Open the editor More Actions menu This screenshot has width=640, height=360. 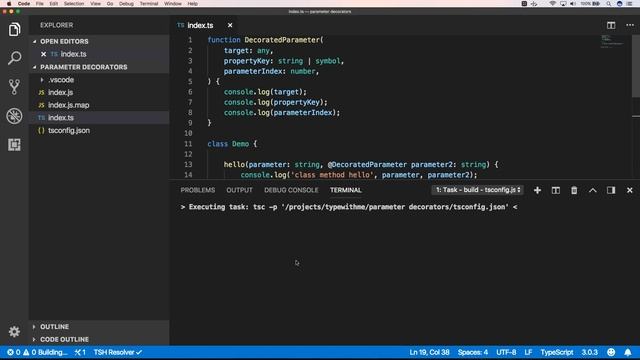pyautogui.click(x=630, y=25)
